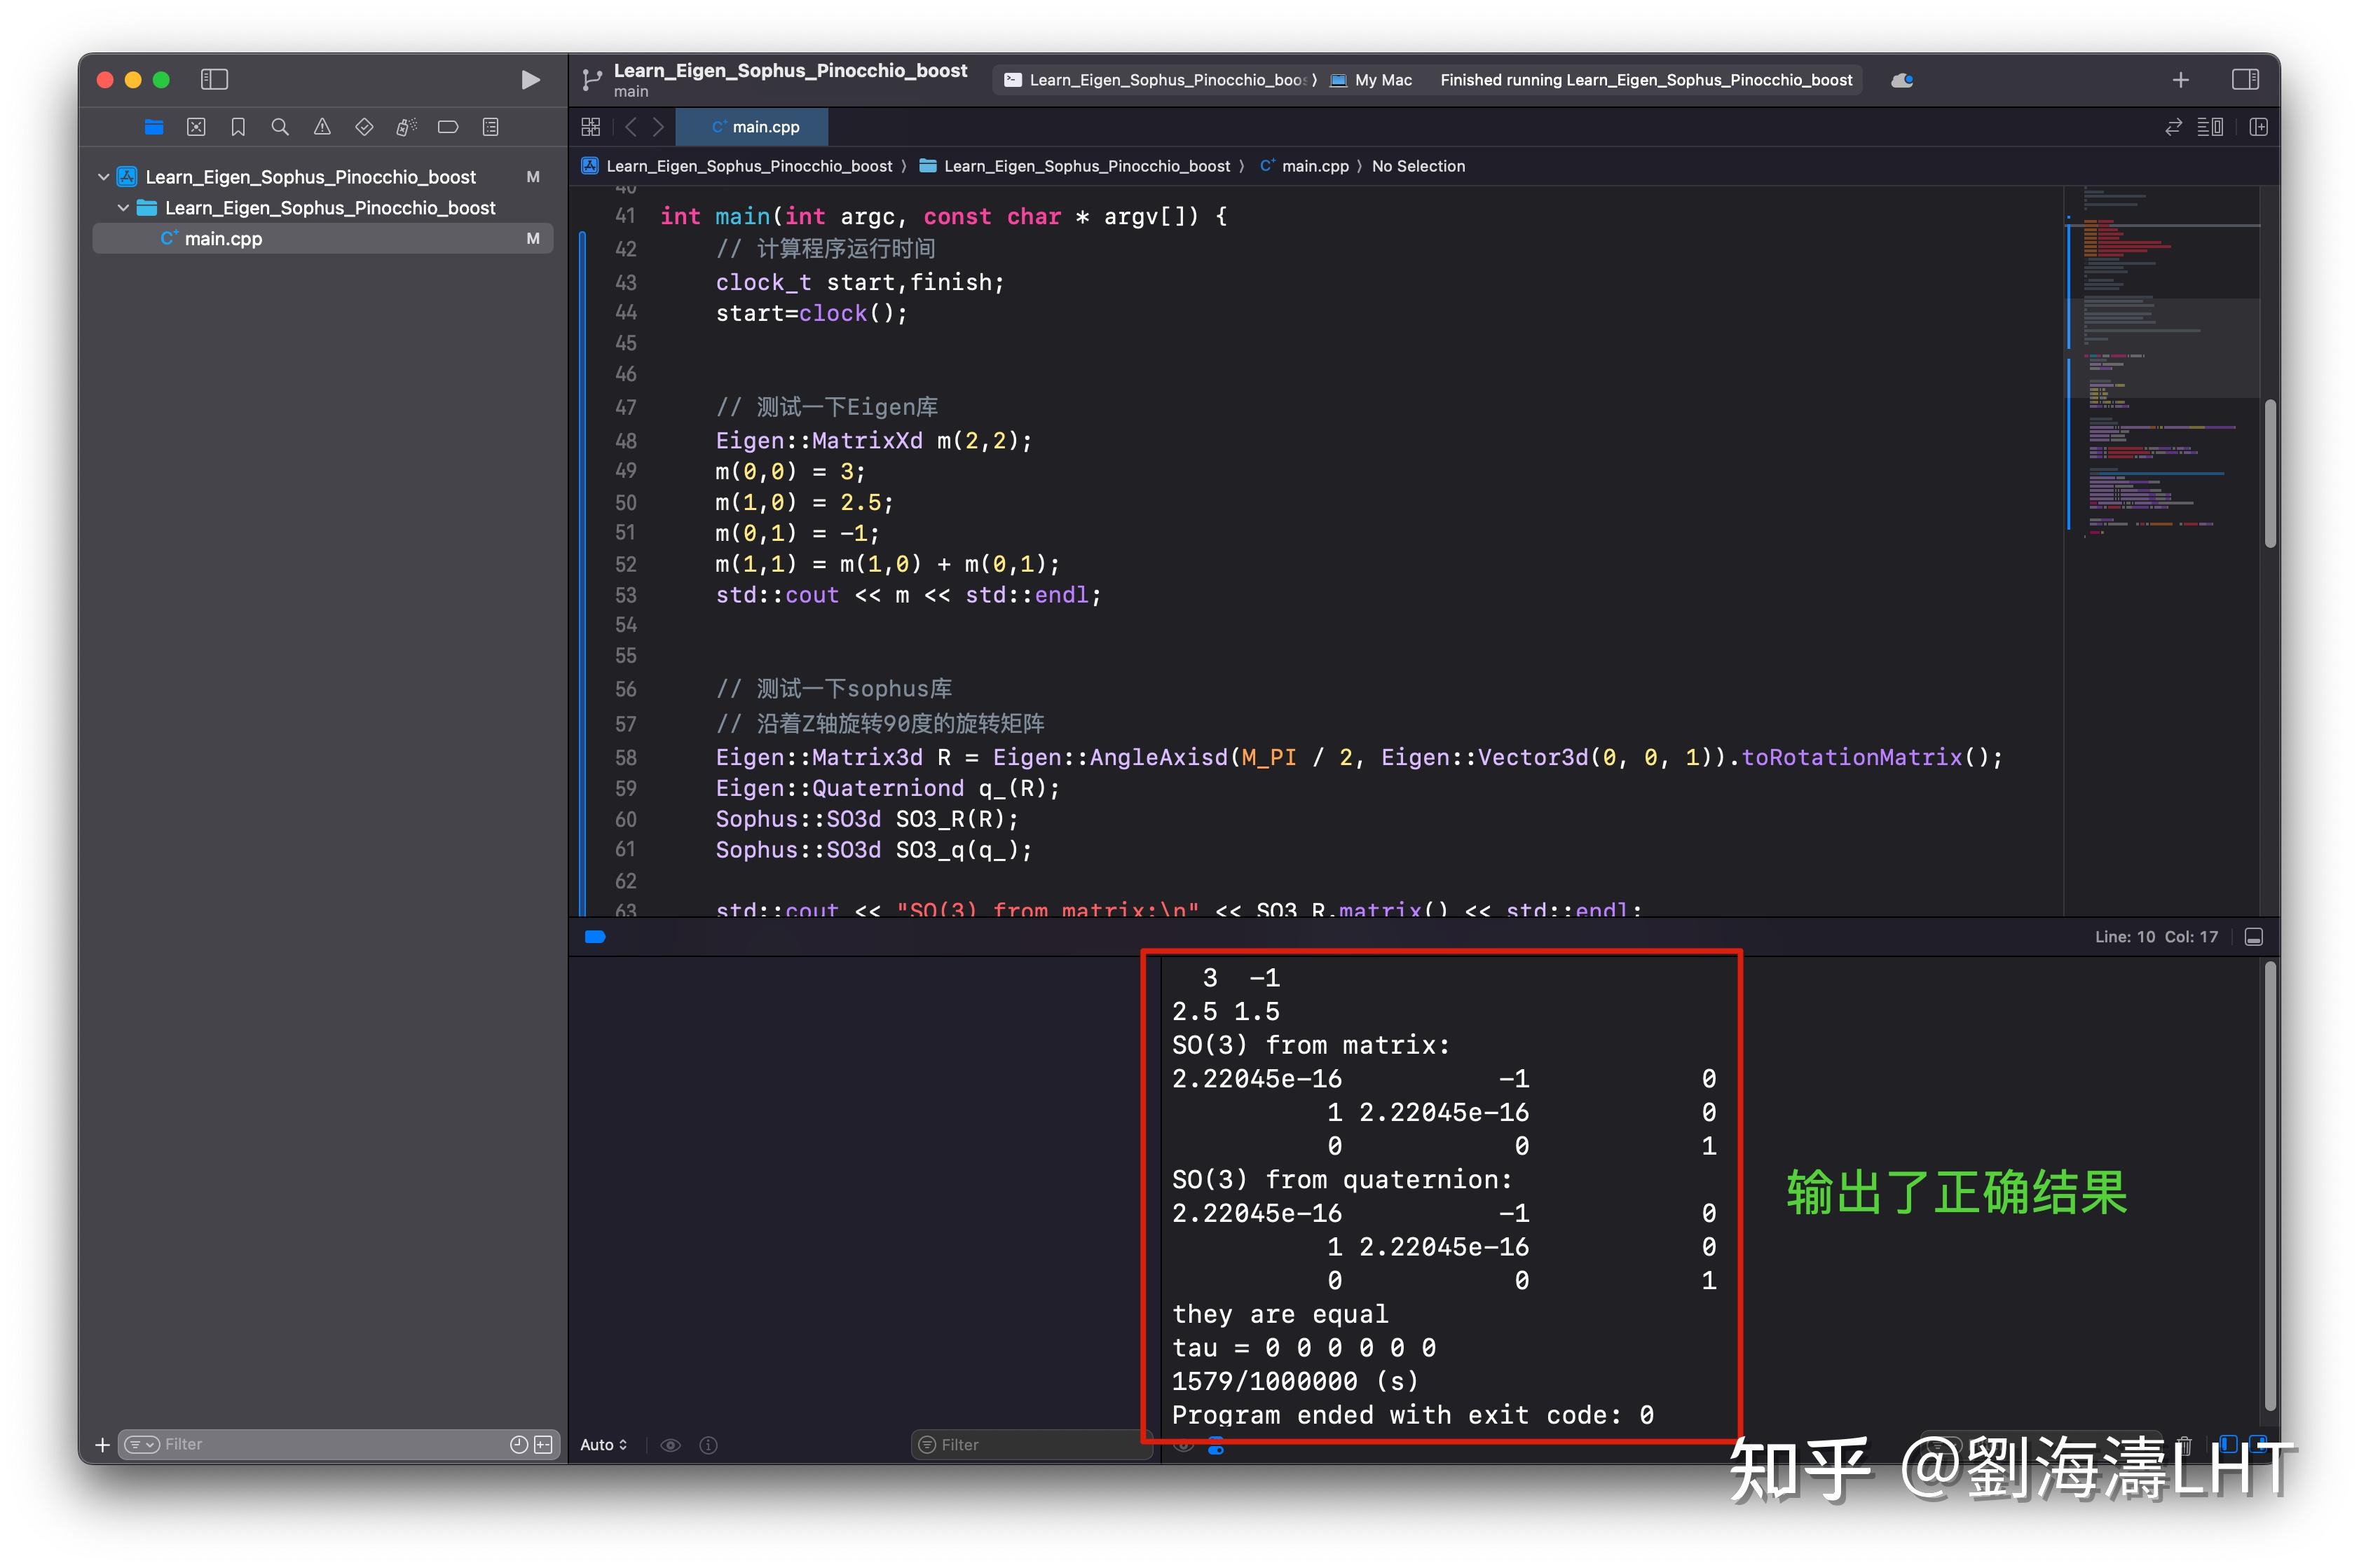Click the Run button to build and run
Viewport: 2359px width, 1568px height.
click(531, 79)
